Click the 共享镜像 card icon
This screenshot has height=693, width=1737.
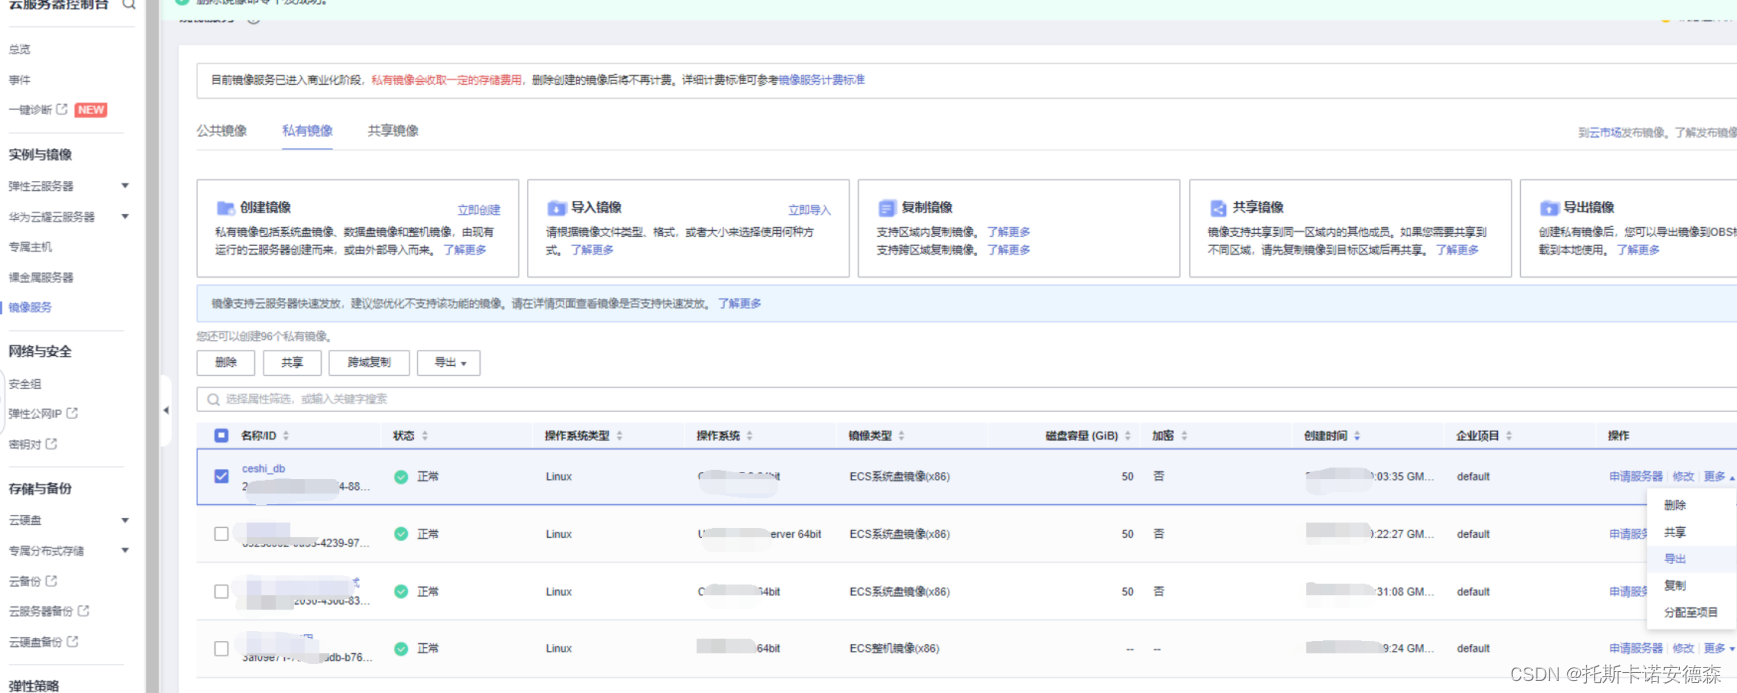tap(1218, 208)
